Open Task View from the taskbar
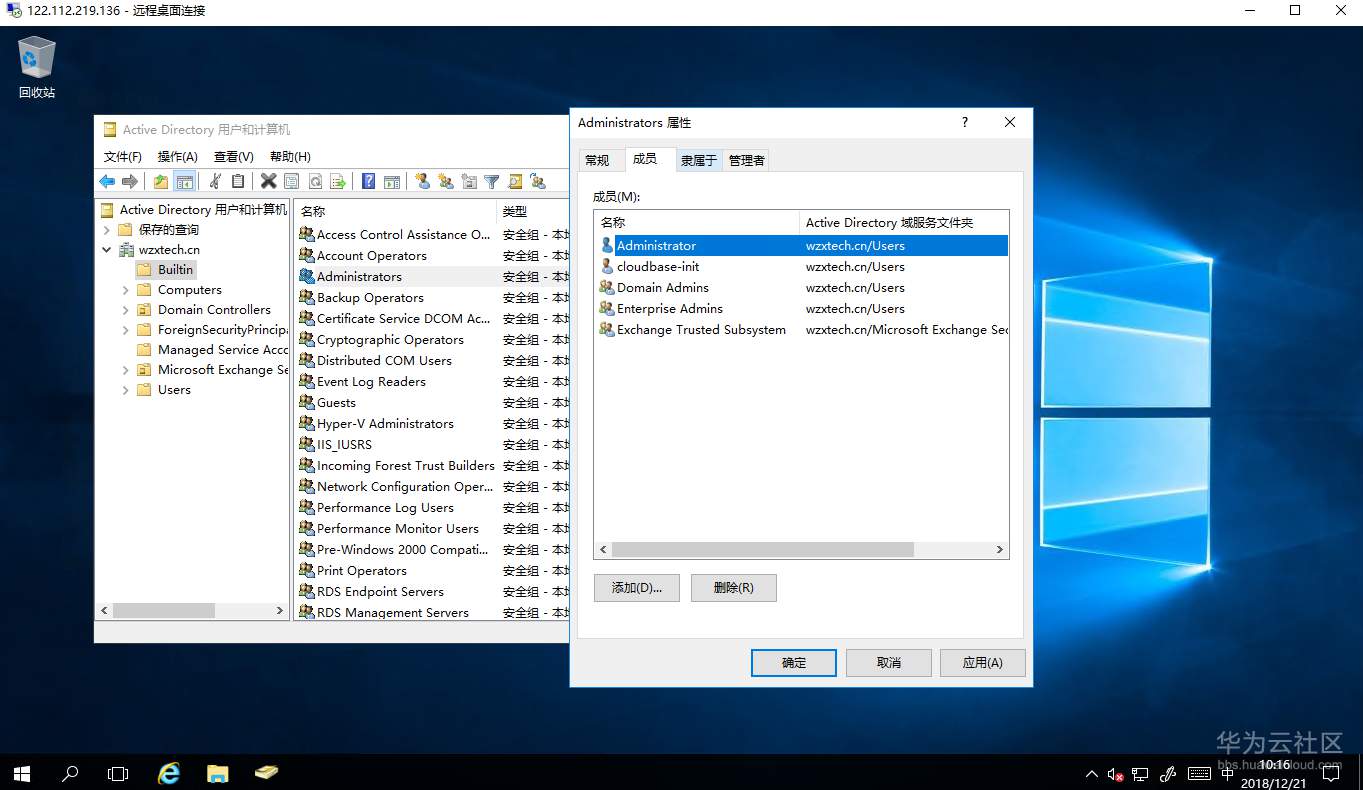1363x790 pixels. (x=118, y=773)
